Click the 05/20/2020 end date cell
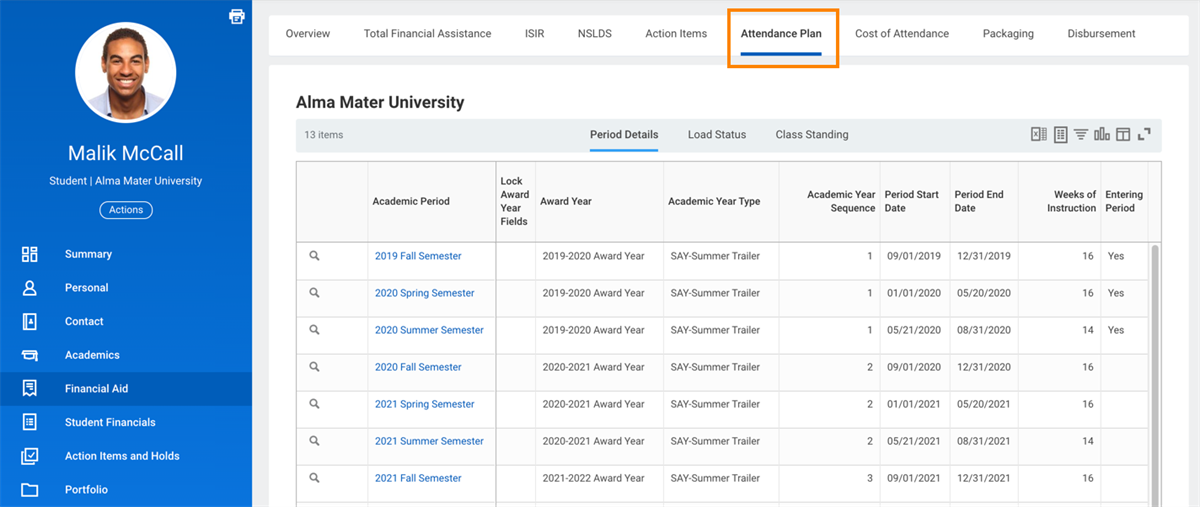Image resolution: width=1200 pixels, height=507 pixels. pos(983,293)
